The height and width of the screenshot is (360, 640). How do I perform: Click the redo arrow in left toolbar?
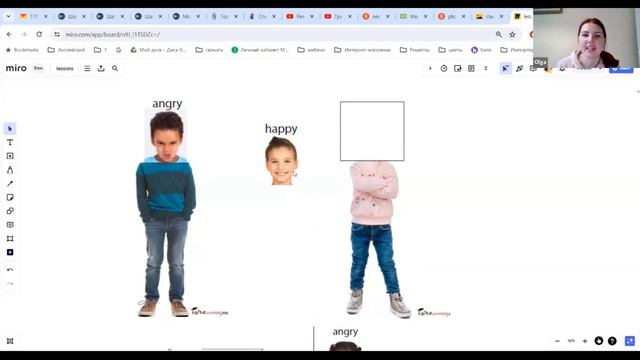pos(10,284)
